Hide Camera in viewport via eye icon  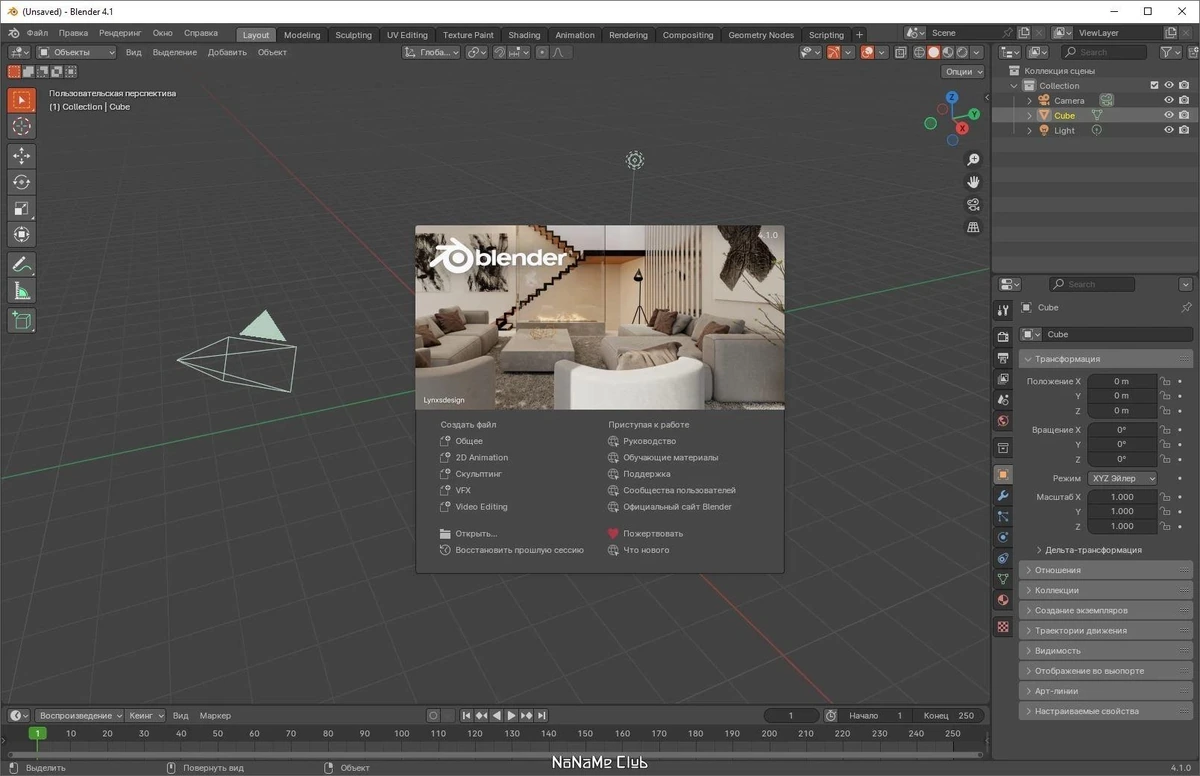1168,100
